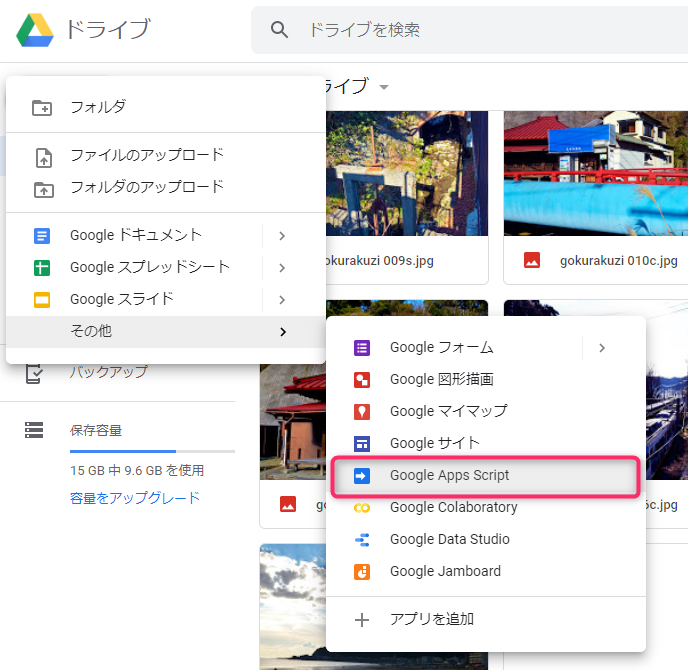Choose Google Data Studio in submenu
The image size is (688, 670).
click(x=486, y=540)
